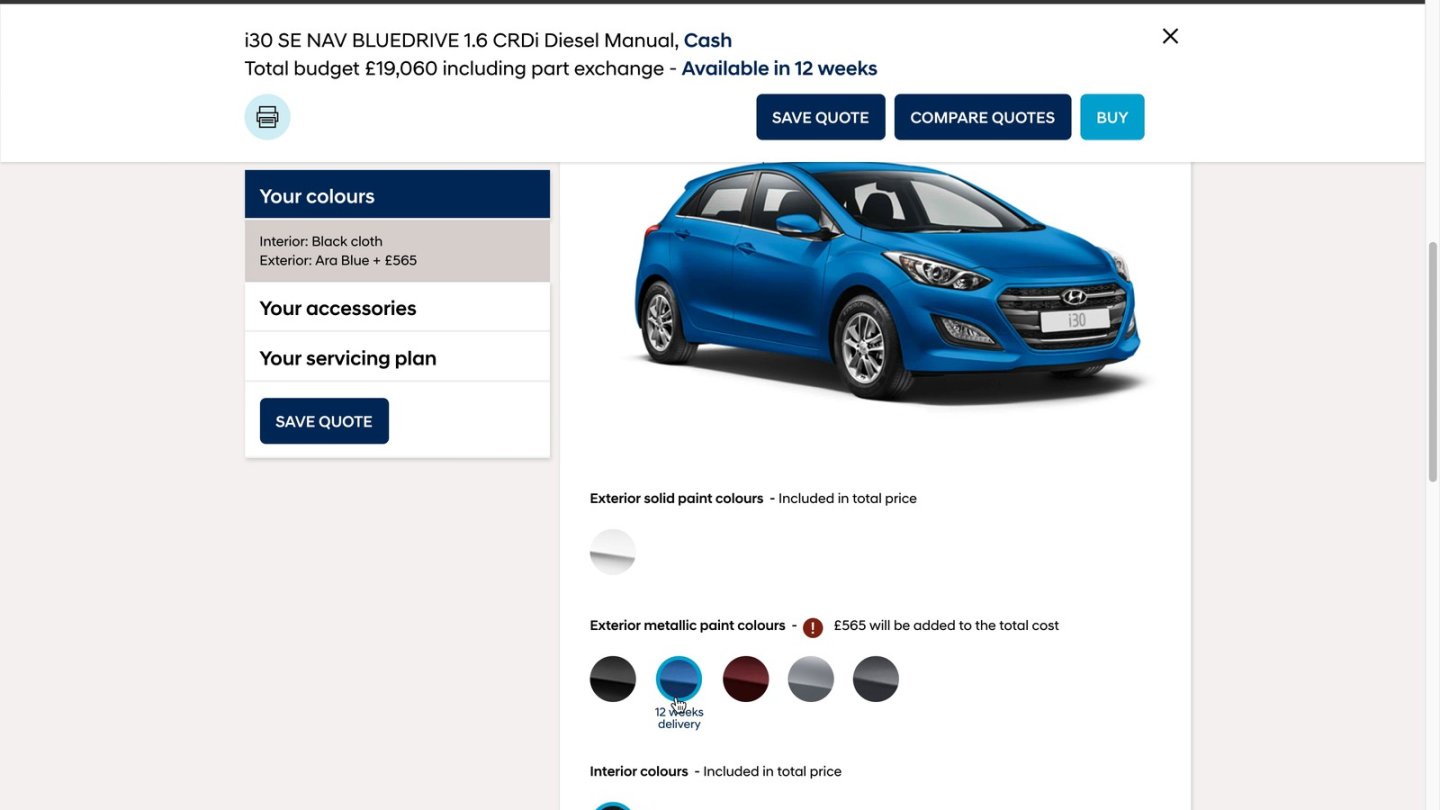The image size is (1440, 810).
Task: Select the Ara Blue metallic paint swatch
Action: 678,678
